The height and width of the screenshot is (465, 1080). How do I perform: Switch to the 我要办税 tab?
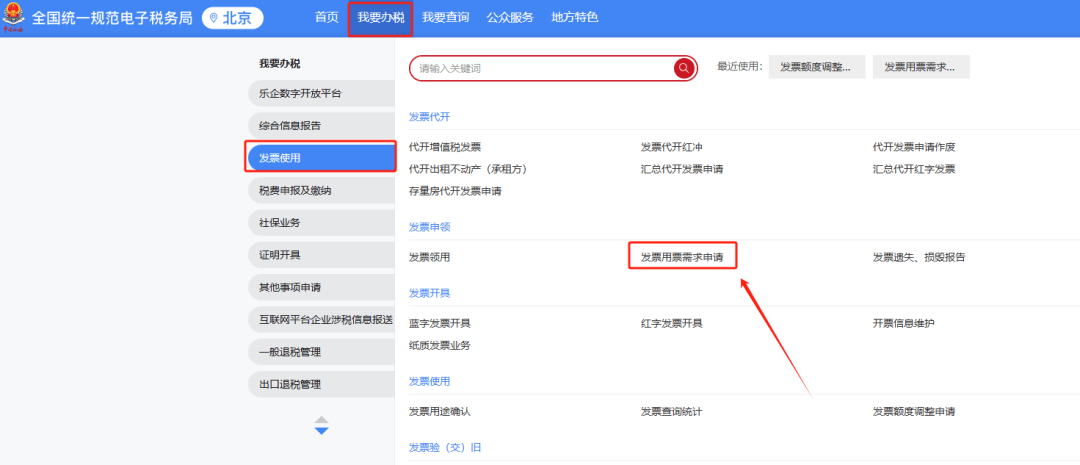point(380,18)
